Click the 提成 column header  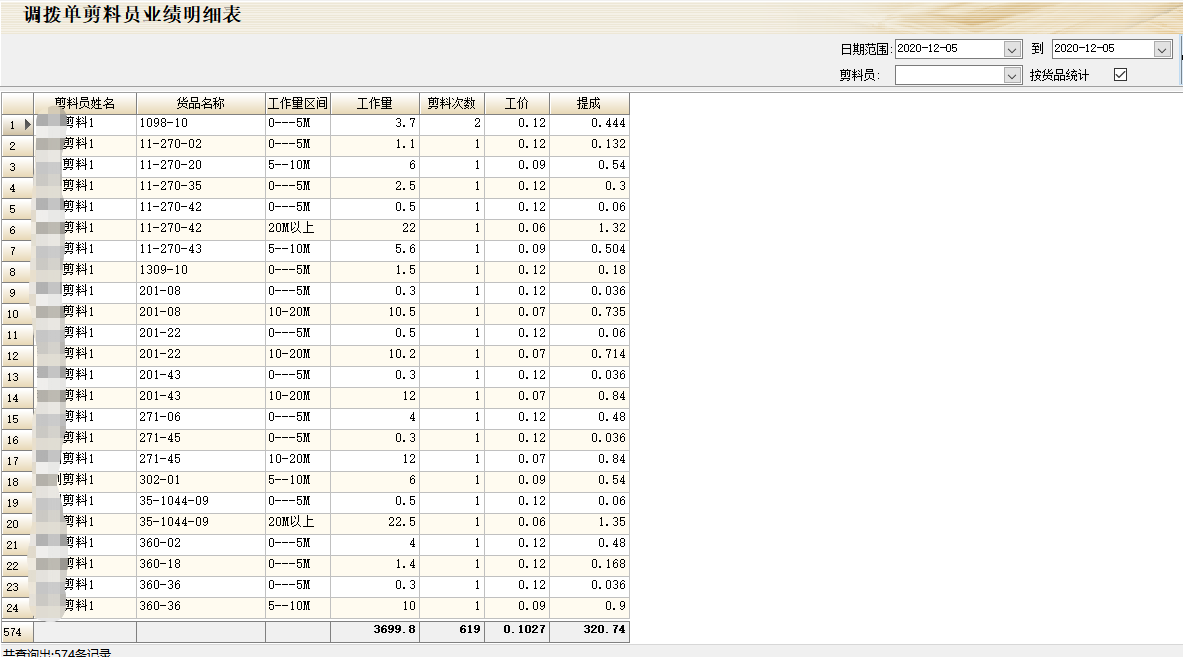click(x=589, y=103)
